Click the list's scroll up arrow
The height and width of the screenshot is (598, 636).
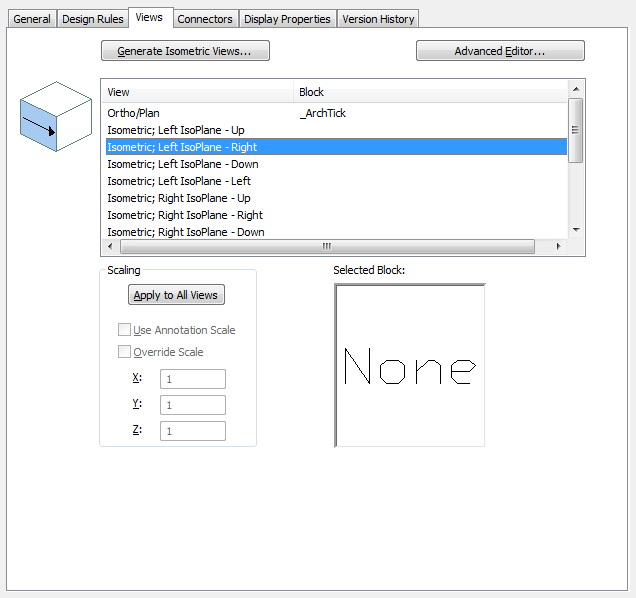[576, 89]
